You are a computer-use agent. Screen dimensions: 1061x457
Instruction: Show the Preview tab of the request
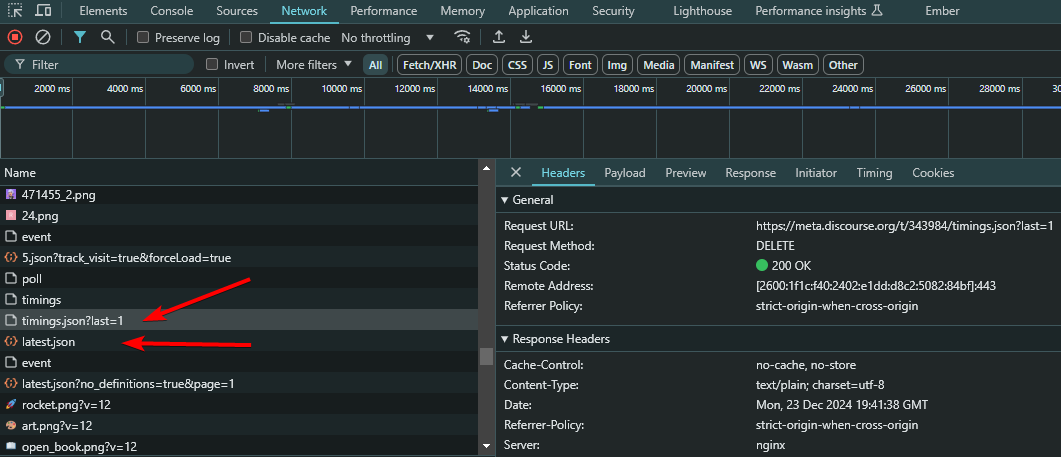[685, 173]
